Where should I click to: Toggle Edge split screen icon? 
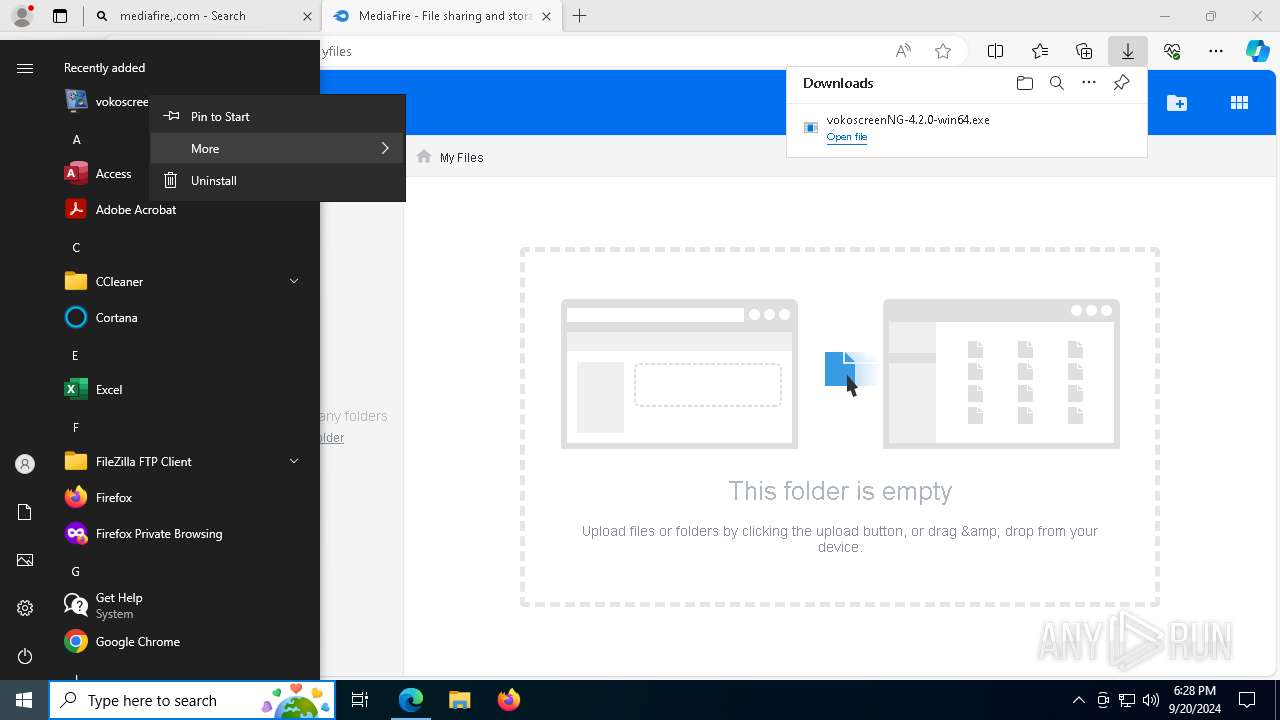coord(995,51)
